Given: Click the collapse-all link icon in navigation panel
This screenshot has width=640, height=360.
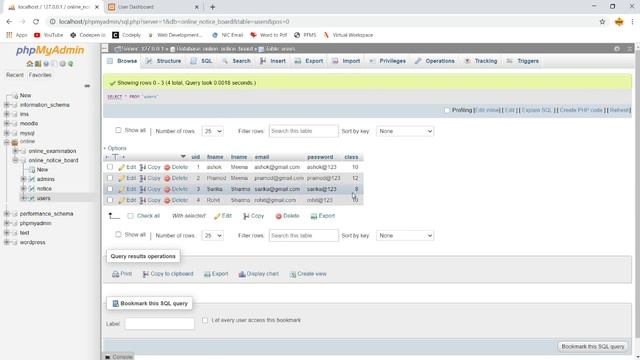Looking at the screenshot, I should (x=87, y=86).
